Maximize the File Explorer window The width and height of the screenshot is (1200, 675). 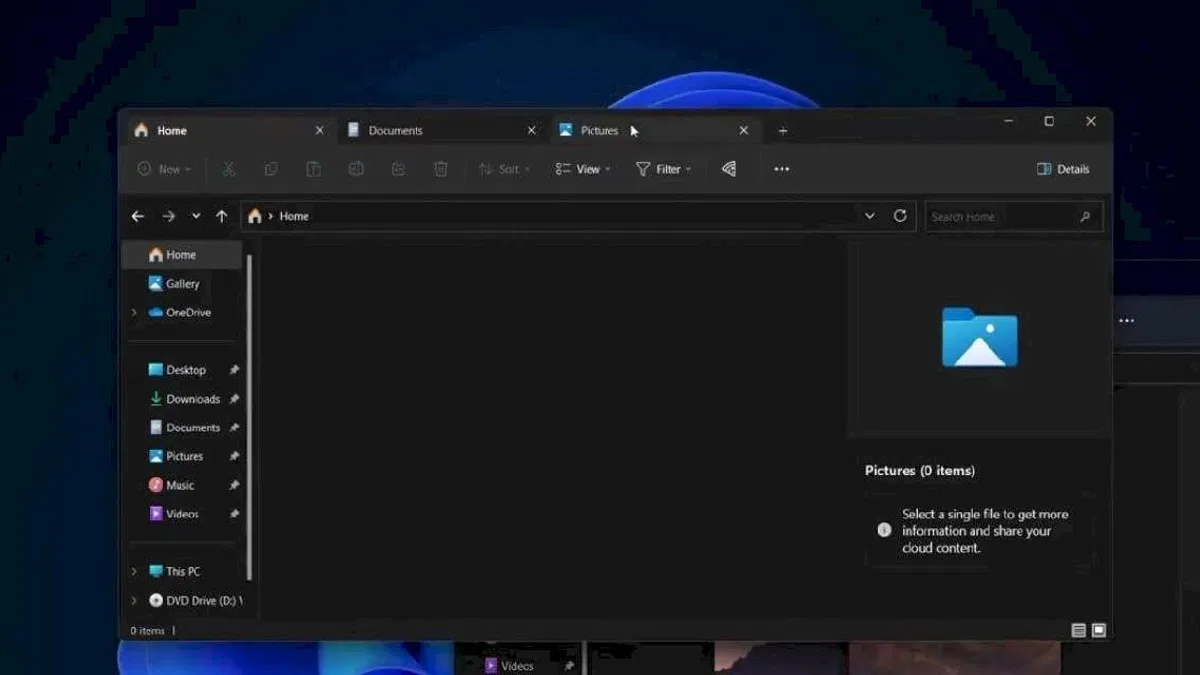point(1049,121)
